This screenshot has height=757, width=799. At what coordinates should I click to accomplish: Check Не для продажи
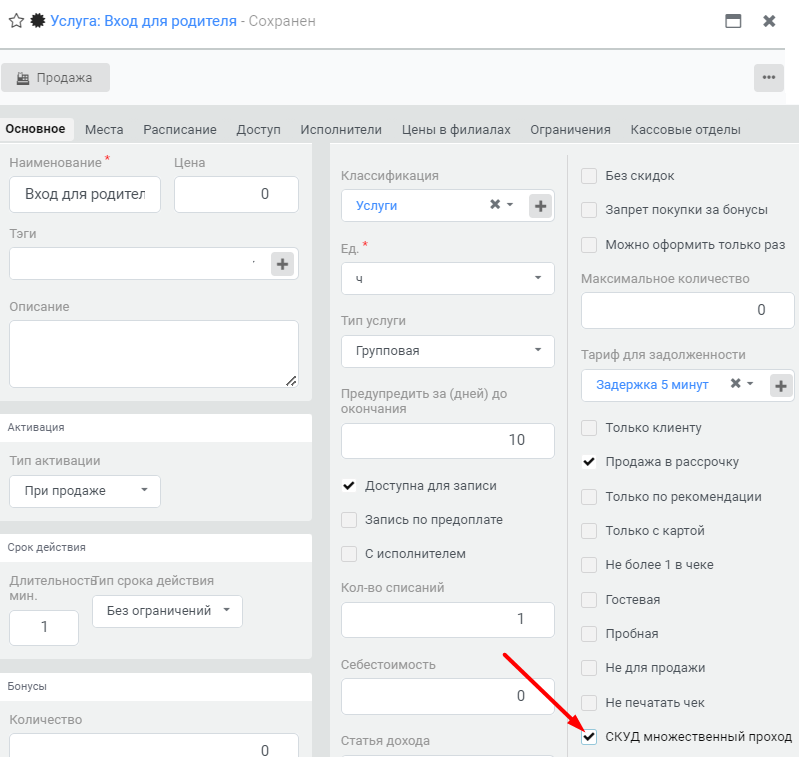589,667
